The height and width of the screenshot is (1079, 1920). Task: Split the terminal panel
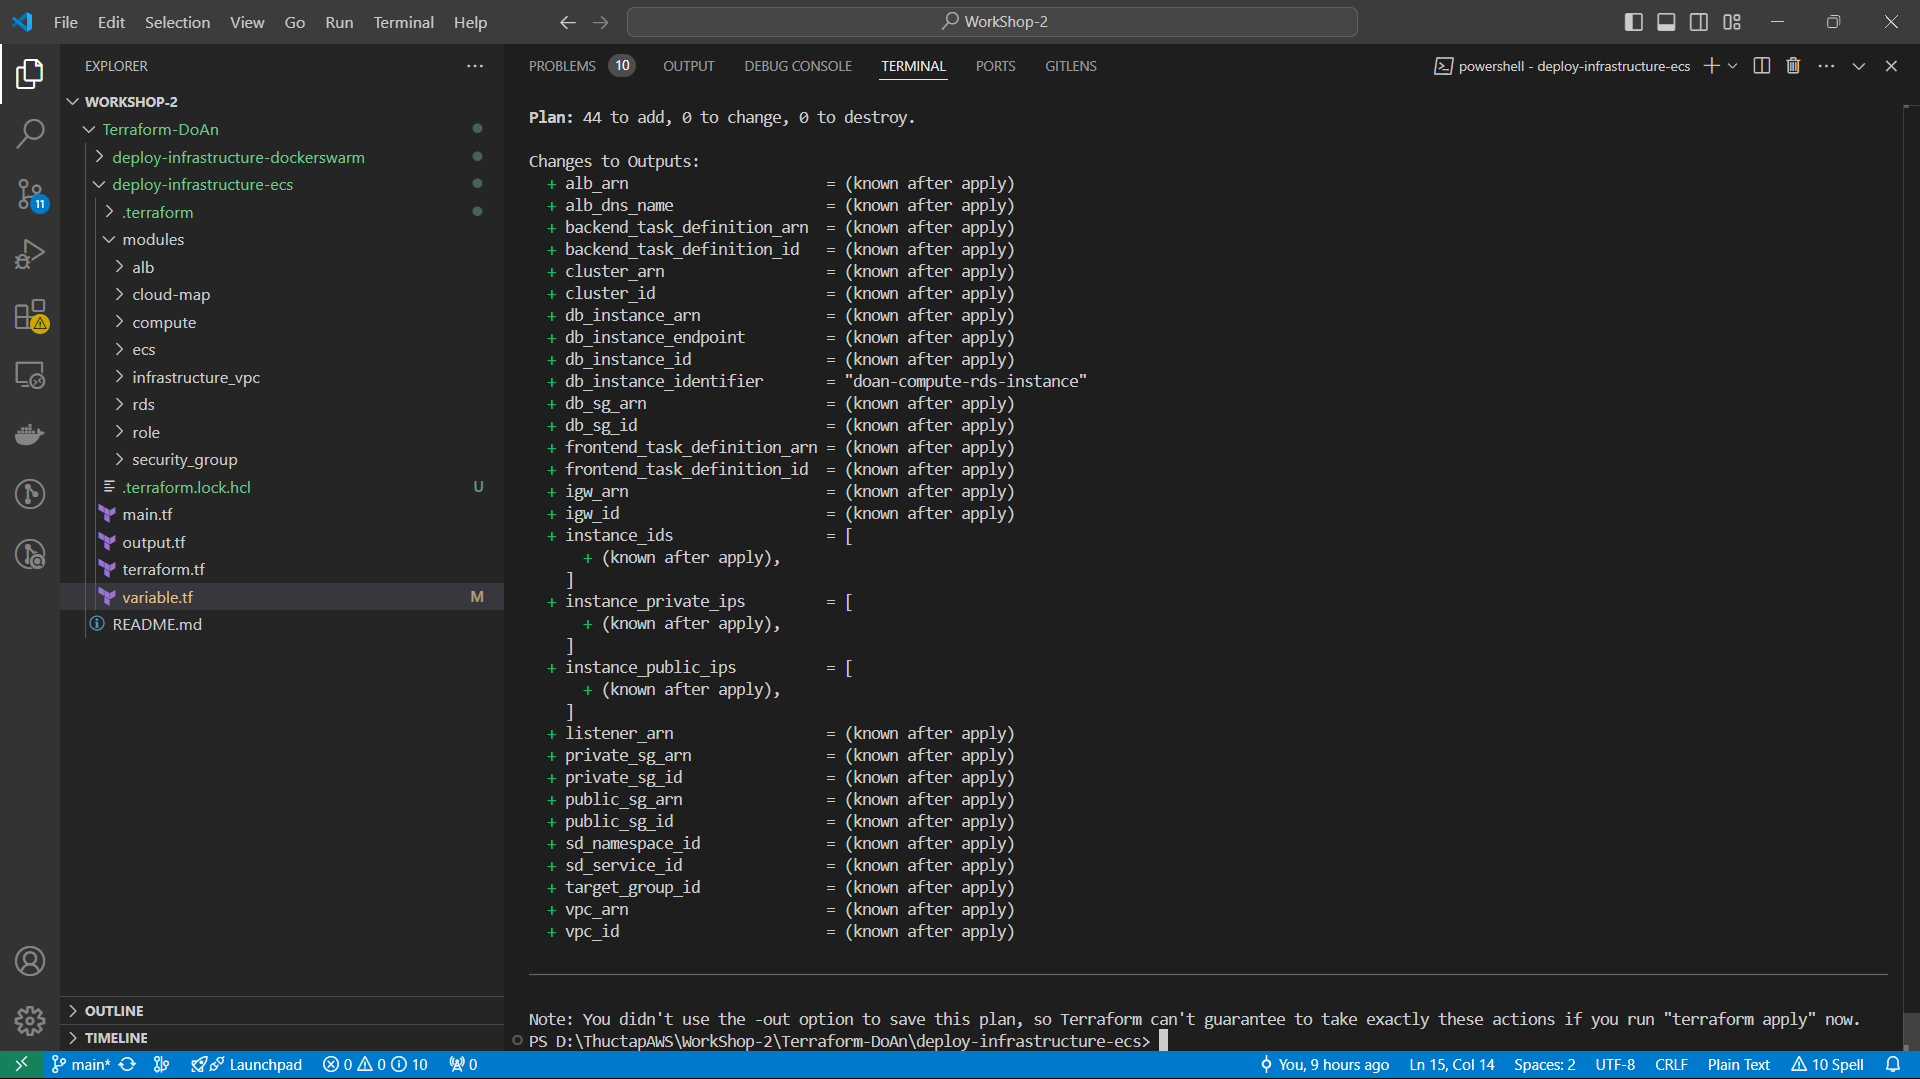pos(1762,66)
